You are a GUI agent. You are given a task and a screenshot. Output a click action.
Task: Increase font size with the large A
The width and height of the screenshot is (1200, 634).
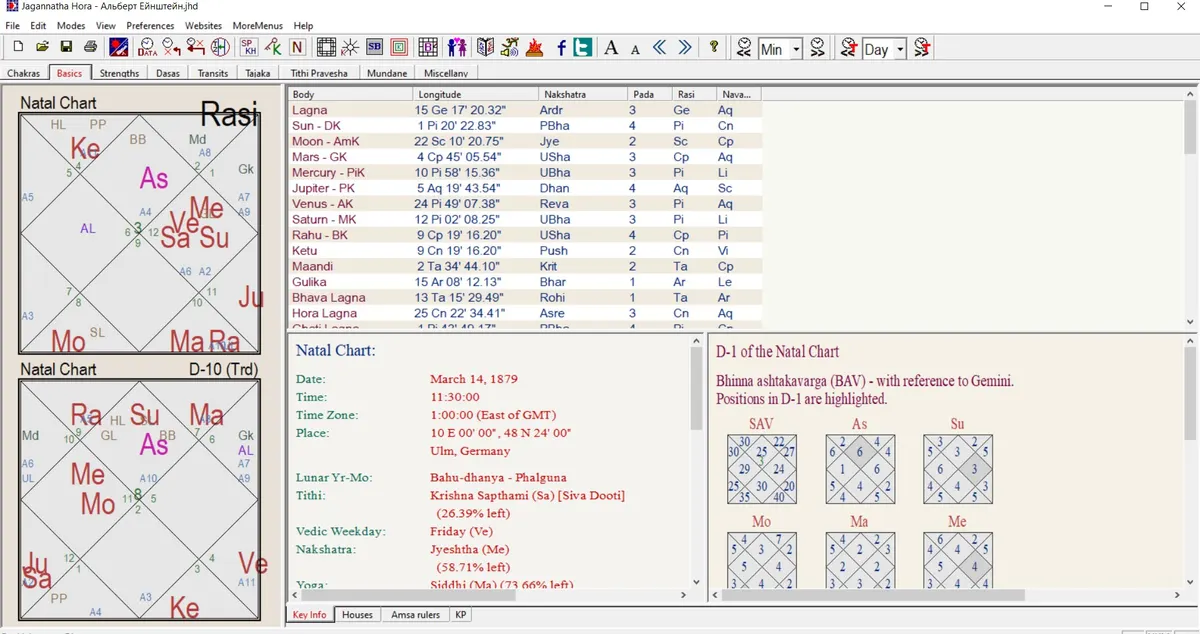click(611, 47)
